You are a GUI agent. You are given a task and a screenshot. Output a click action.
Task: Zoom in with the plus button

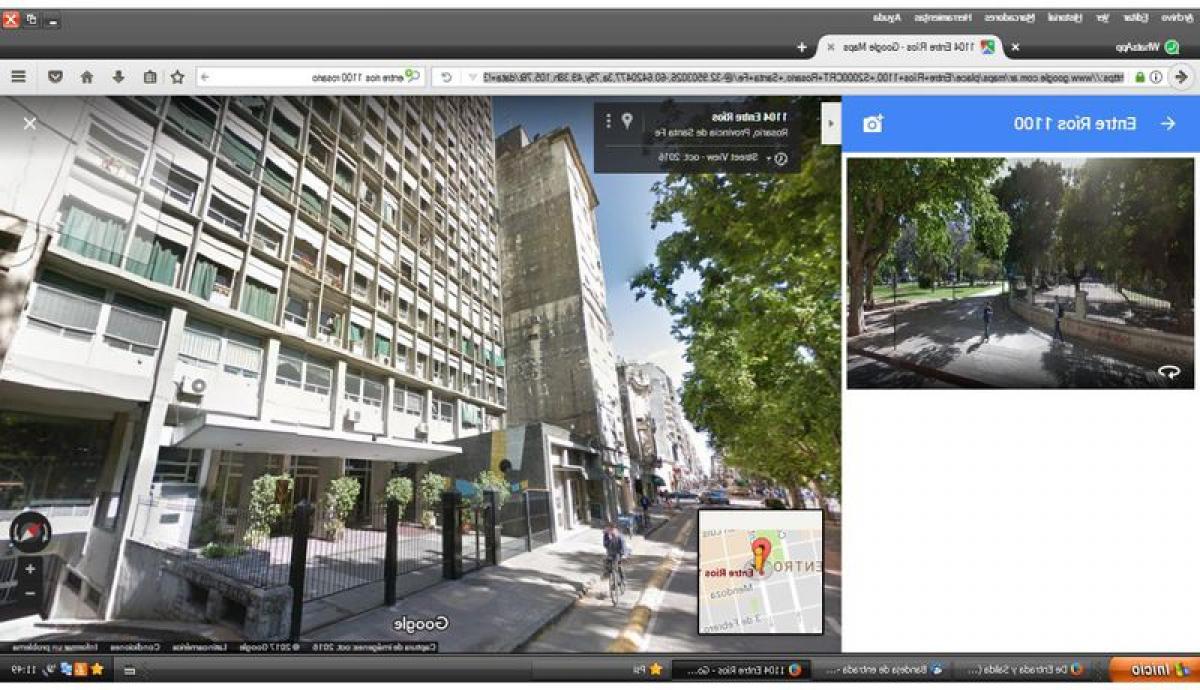30,569
